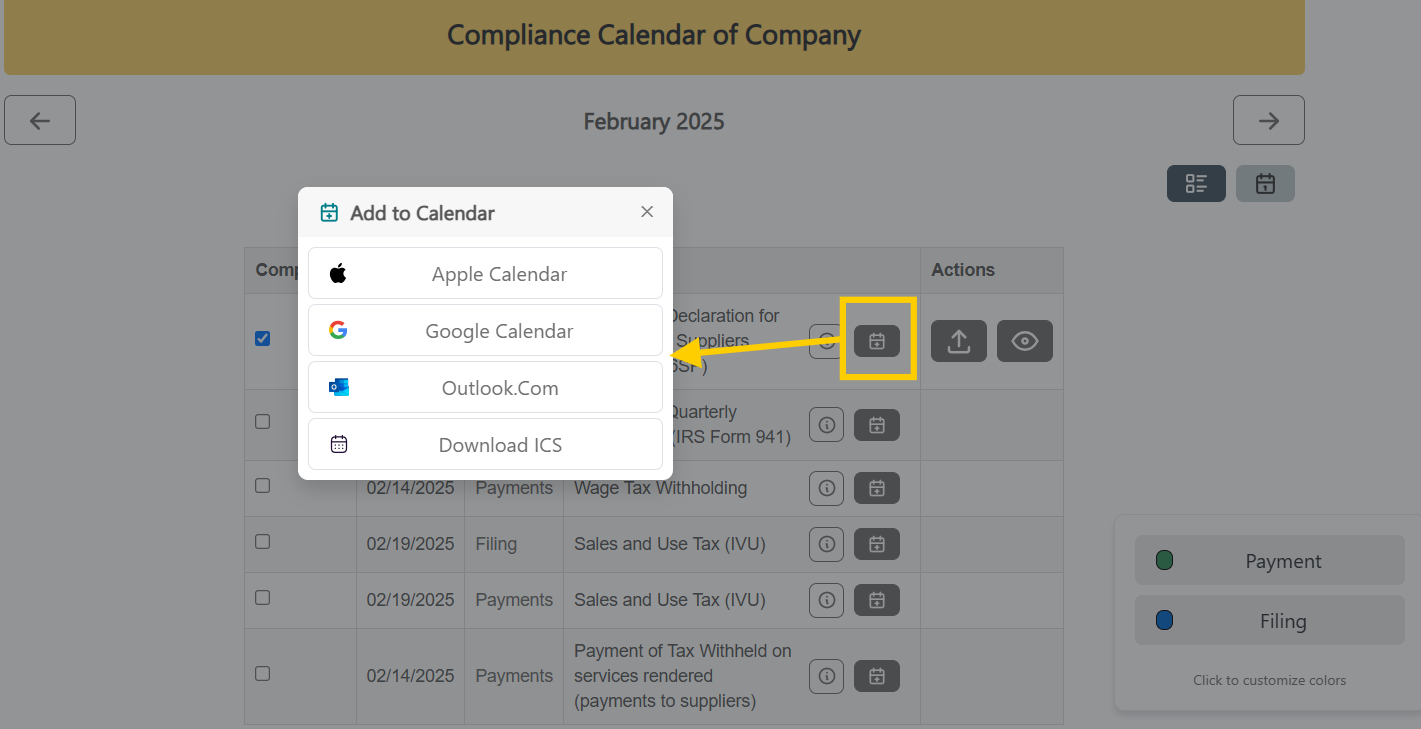Switch to list view icon
1421x729 pixels.
(x=1196, y=183)
